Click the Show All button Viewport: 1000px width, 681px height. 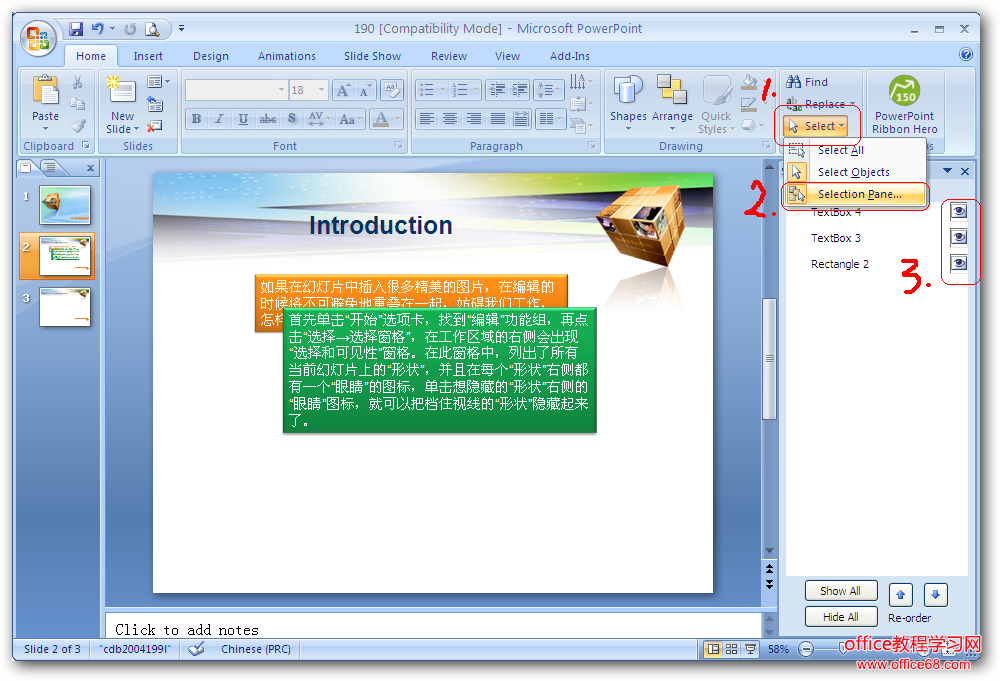(x=840, y=591)
